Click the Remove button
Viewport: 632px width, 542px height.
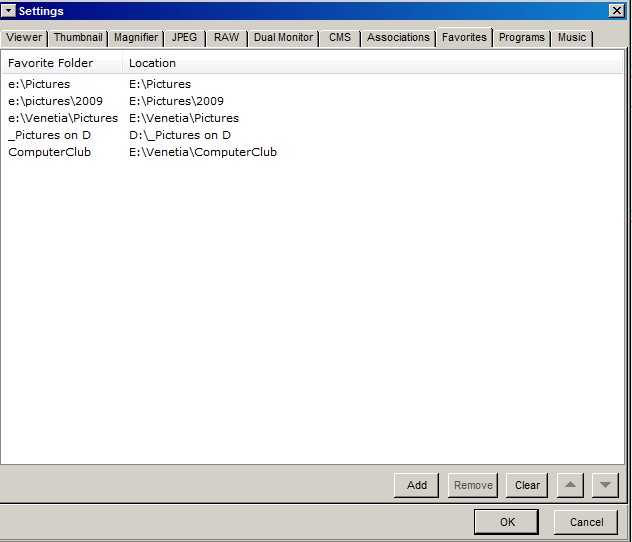point(473,485)
